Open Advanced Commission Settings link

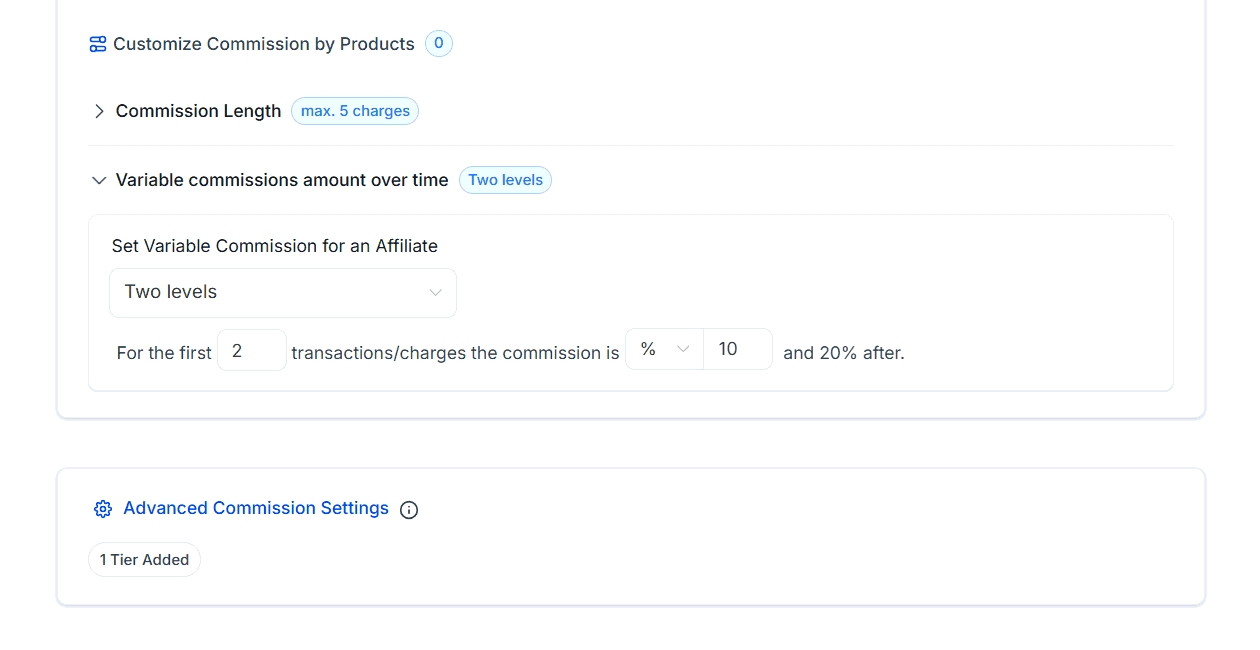click(x=256, y=508)
